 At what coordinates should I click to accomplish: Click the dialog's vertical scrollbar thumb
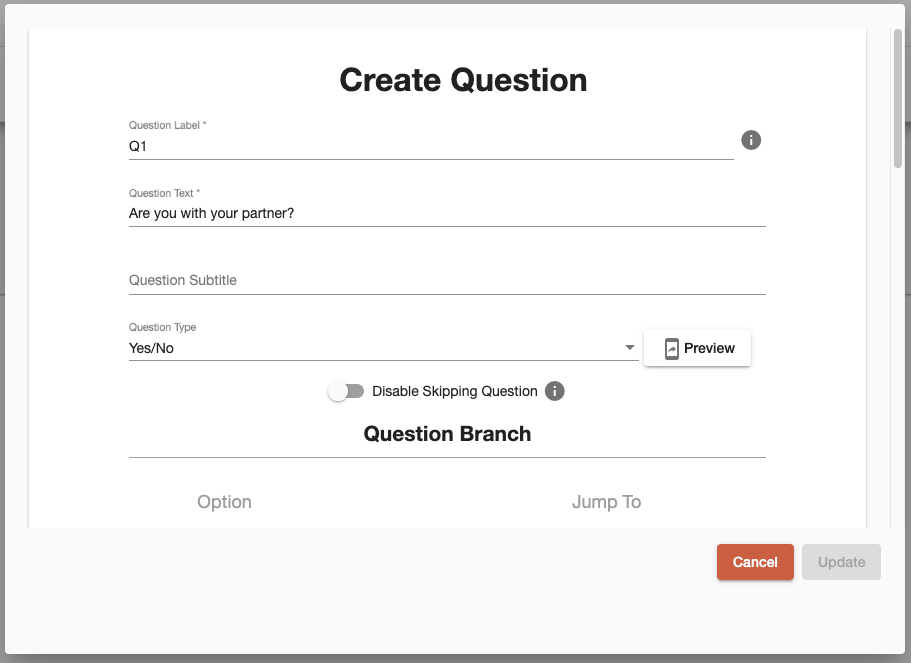pos(898,99)
